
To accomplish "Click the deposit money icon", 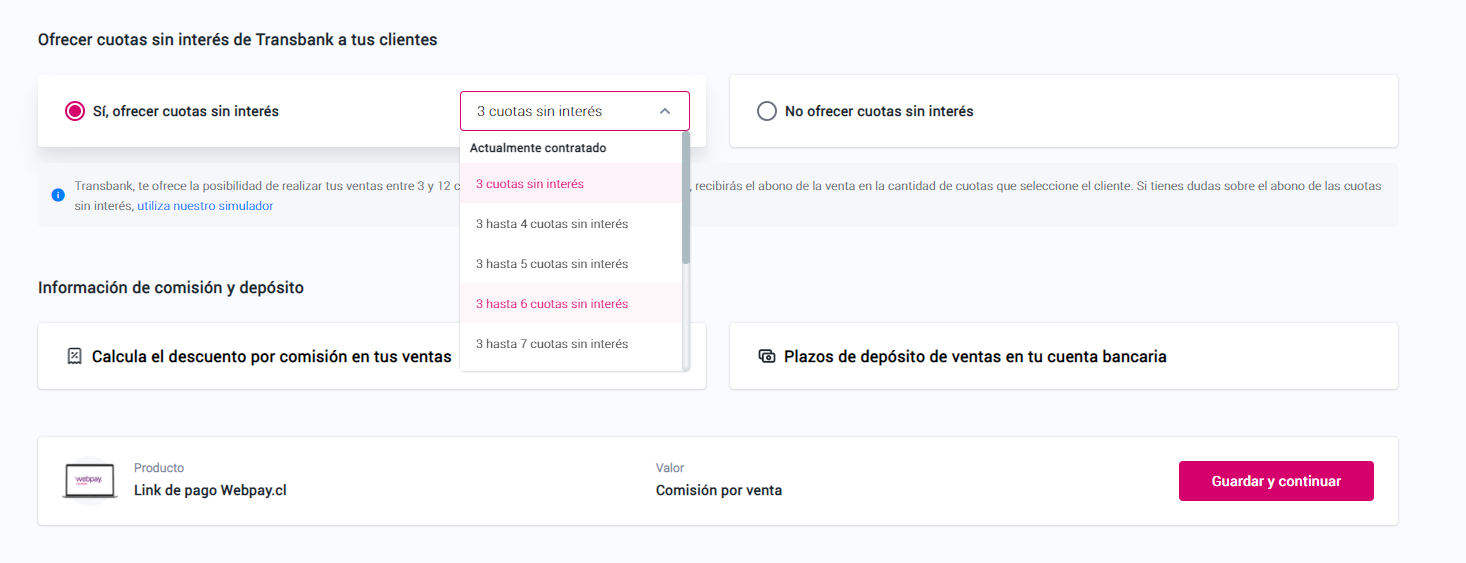I will pyautogui.click(x=767, y=356).
